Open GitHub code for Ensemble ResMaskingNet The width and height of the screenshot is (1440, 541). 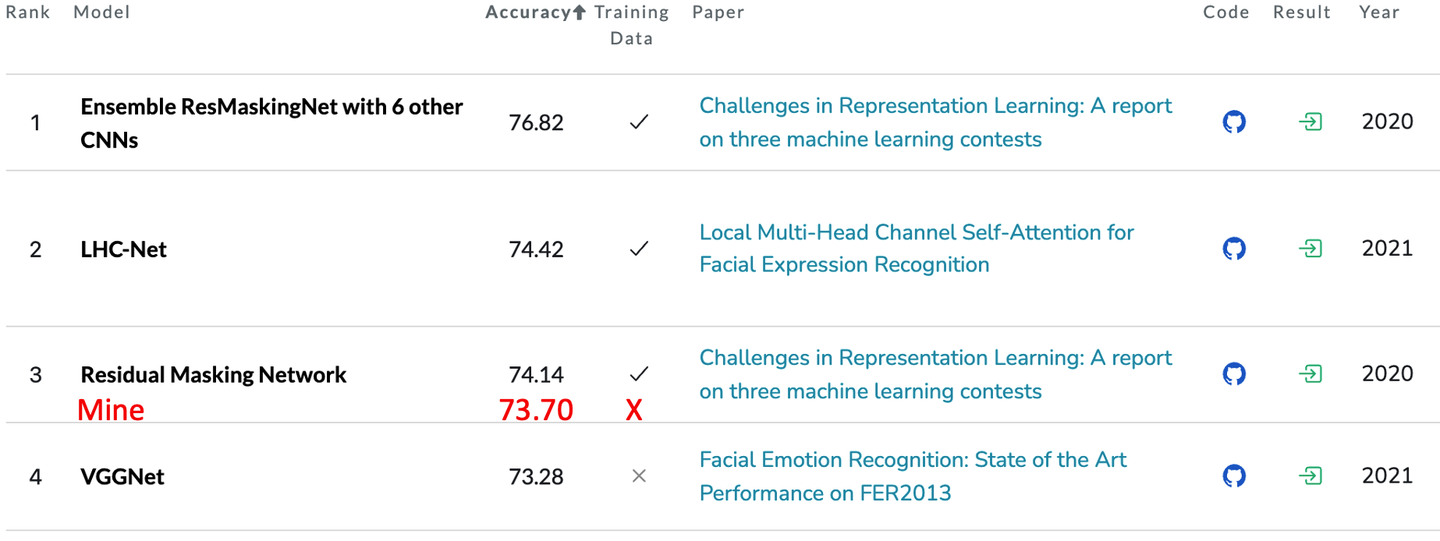1234,122
